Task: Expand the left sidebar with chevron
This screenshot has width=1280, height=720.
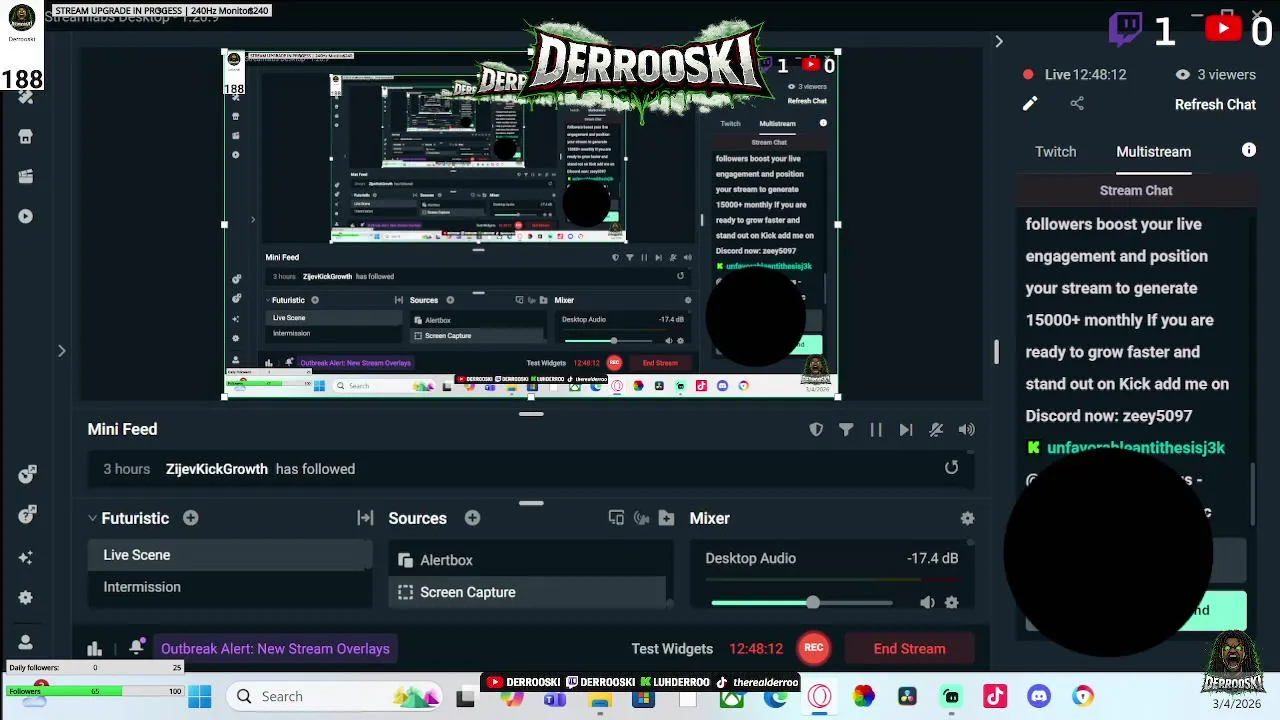Action: coord(61,351)
